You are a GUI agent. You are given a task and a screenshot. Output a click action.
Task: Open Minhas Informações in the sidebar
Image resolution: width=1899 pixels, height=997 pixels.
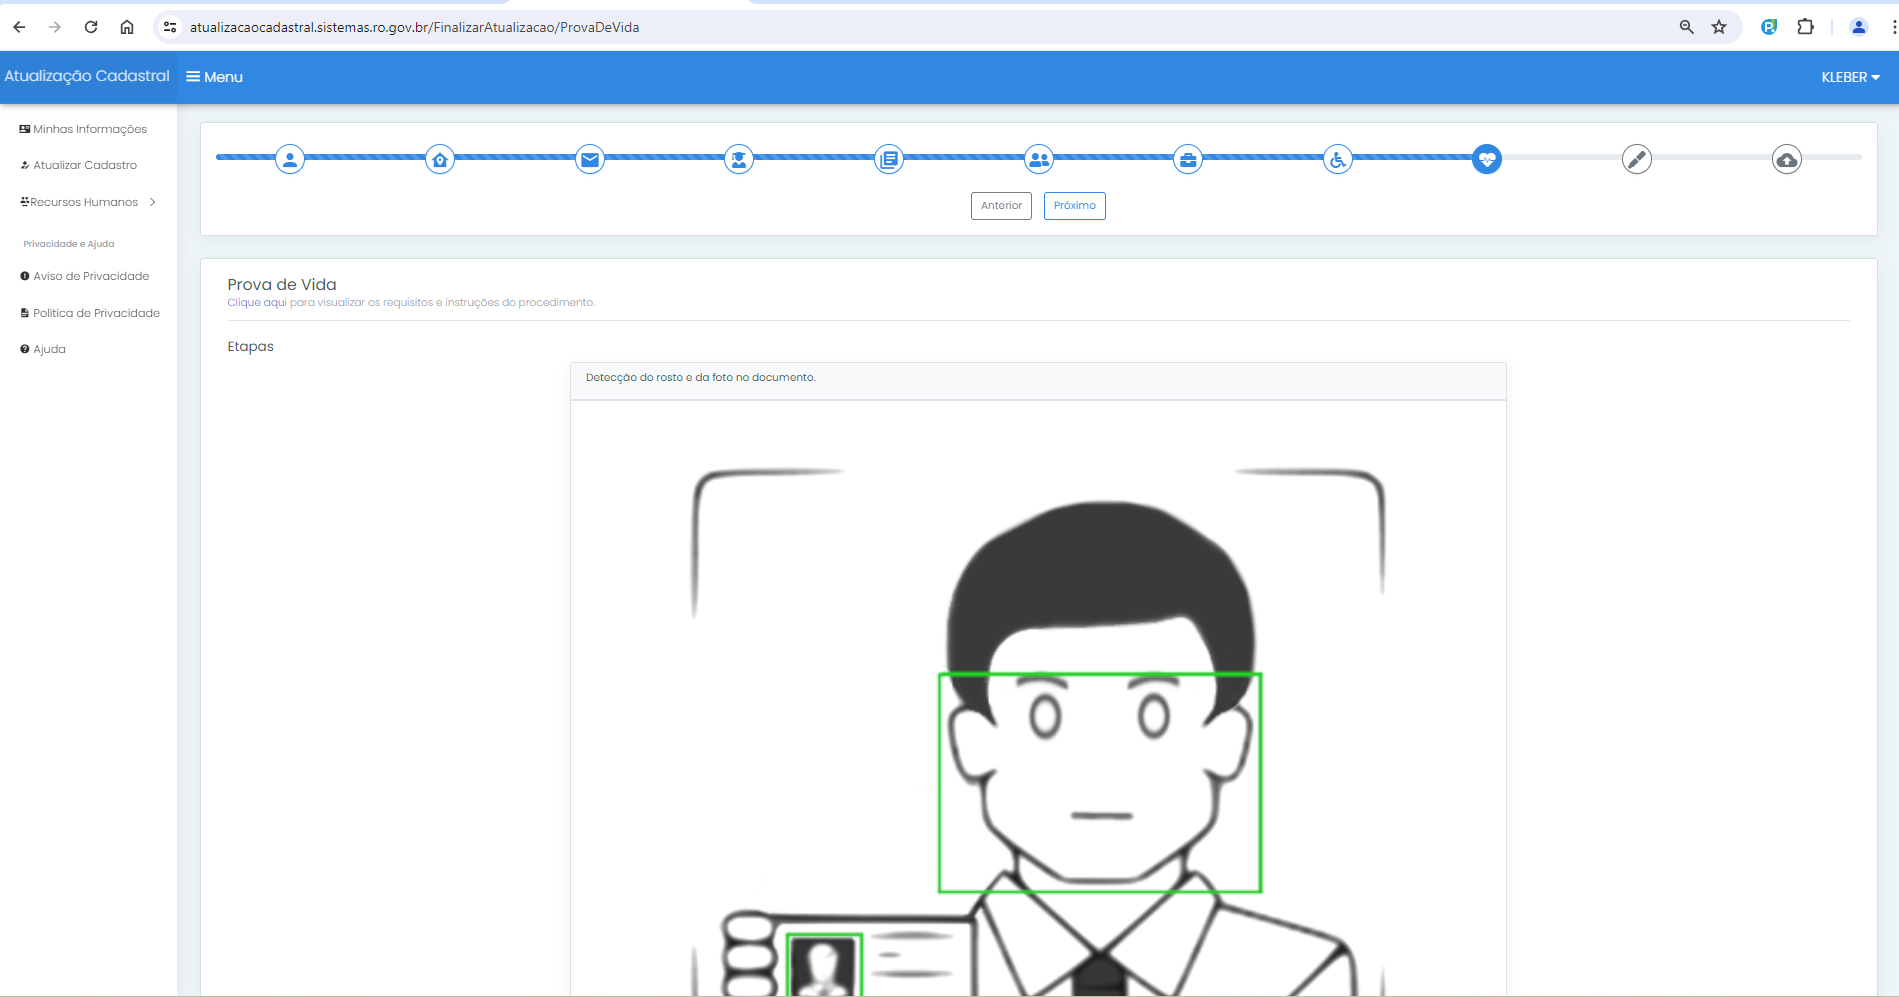click(84, 129)
